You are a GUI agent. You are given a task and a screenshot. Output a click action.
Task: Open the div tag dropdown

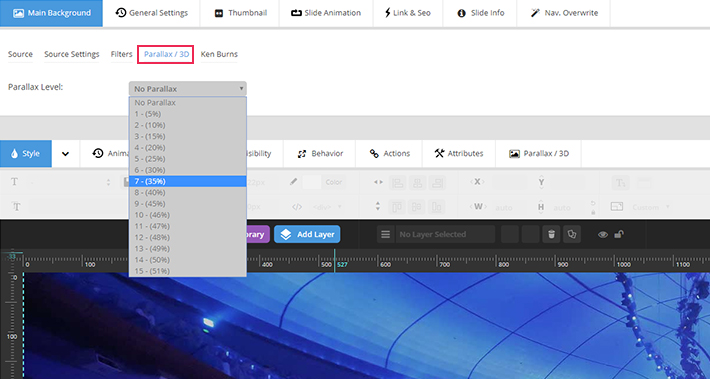(327, 207)
